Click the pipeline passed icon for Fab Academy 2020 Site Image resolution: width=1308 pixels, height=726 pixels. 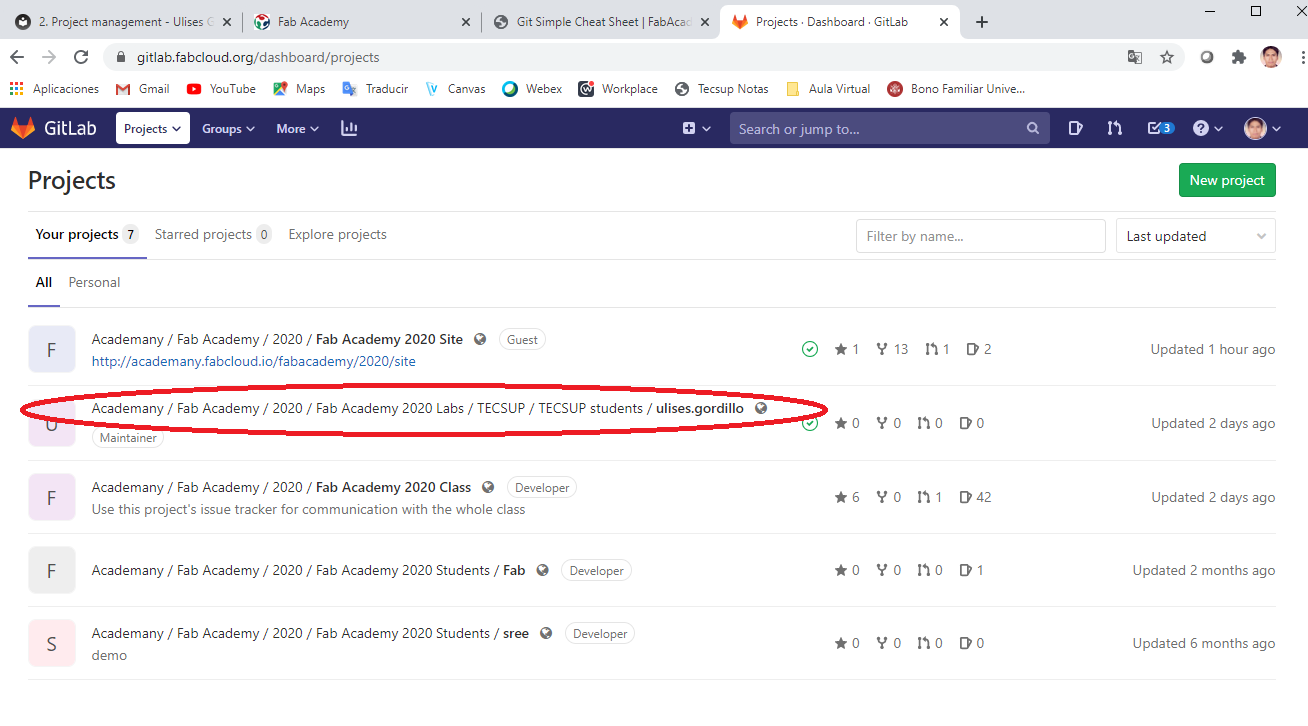(x=810, y=349)
